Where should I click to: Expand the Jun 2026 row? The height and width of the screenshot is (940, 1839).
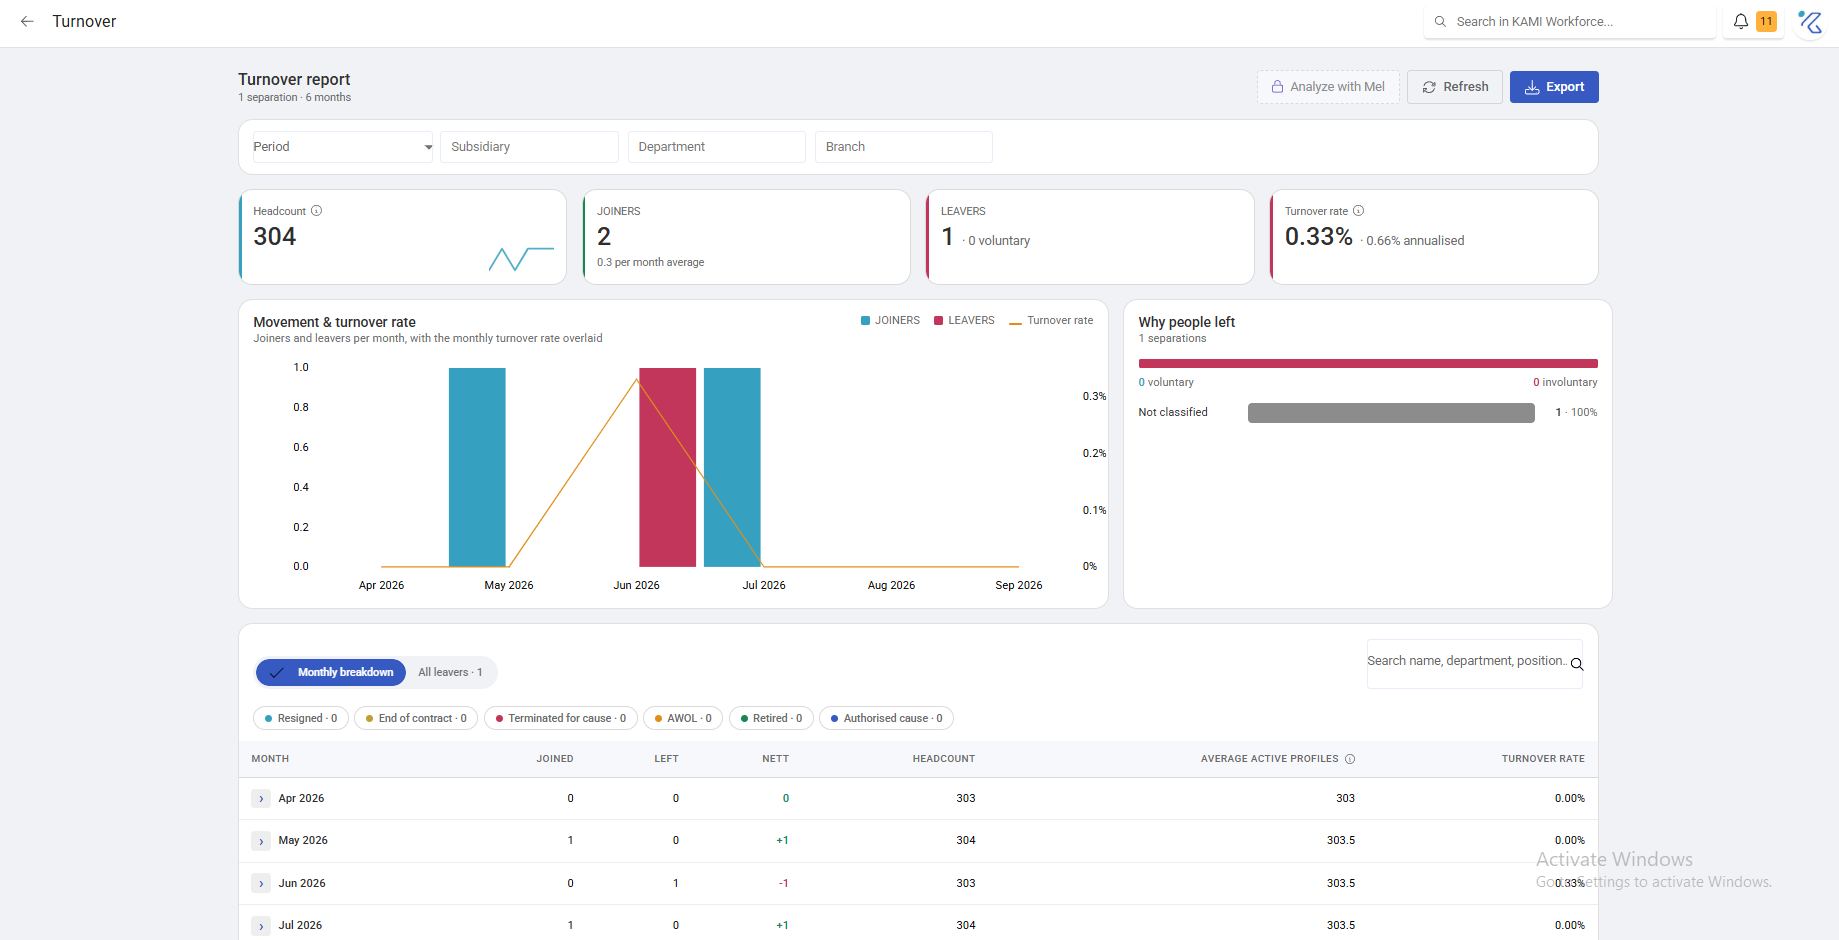(261, 884)
